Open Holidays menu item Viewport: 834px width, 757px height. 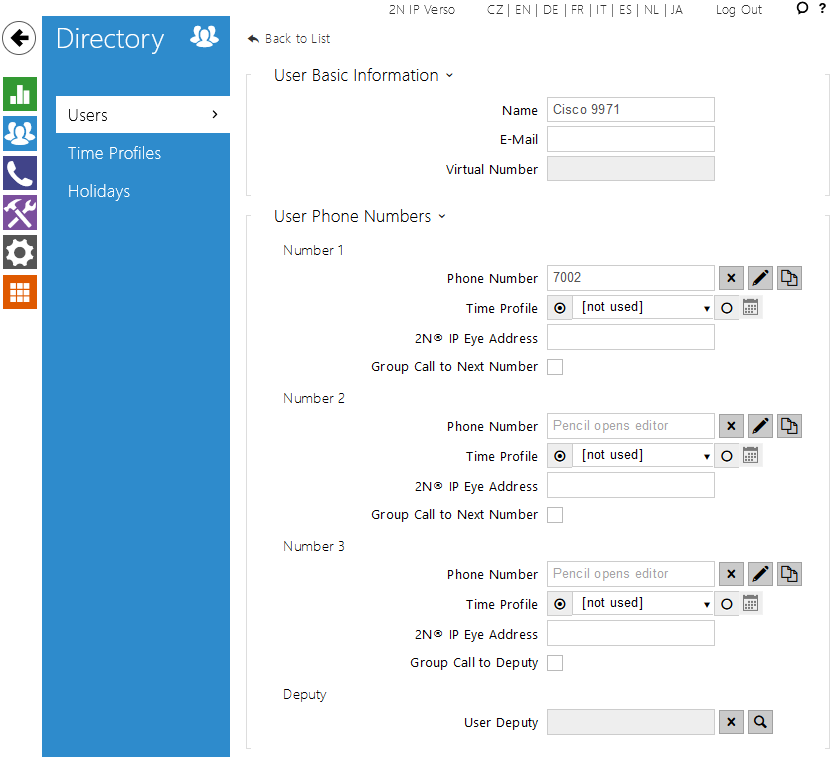click(x=99, y=191)
